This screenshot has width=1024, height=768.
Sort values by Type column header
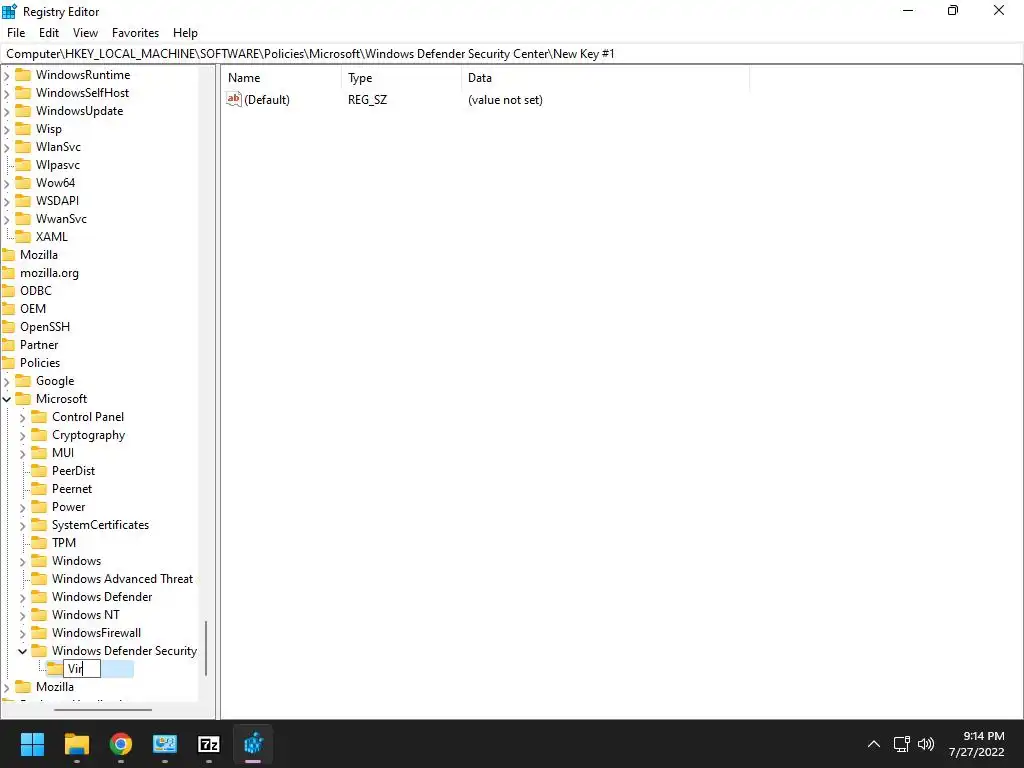coord(401,78)
